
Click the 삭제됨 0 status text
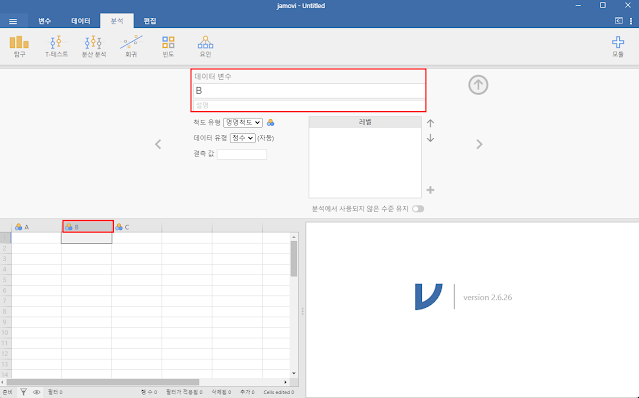tap(221, 392)
